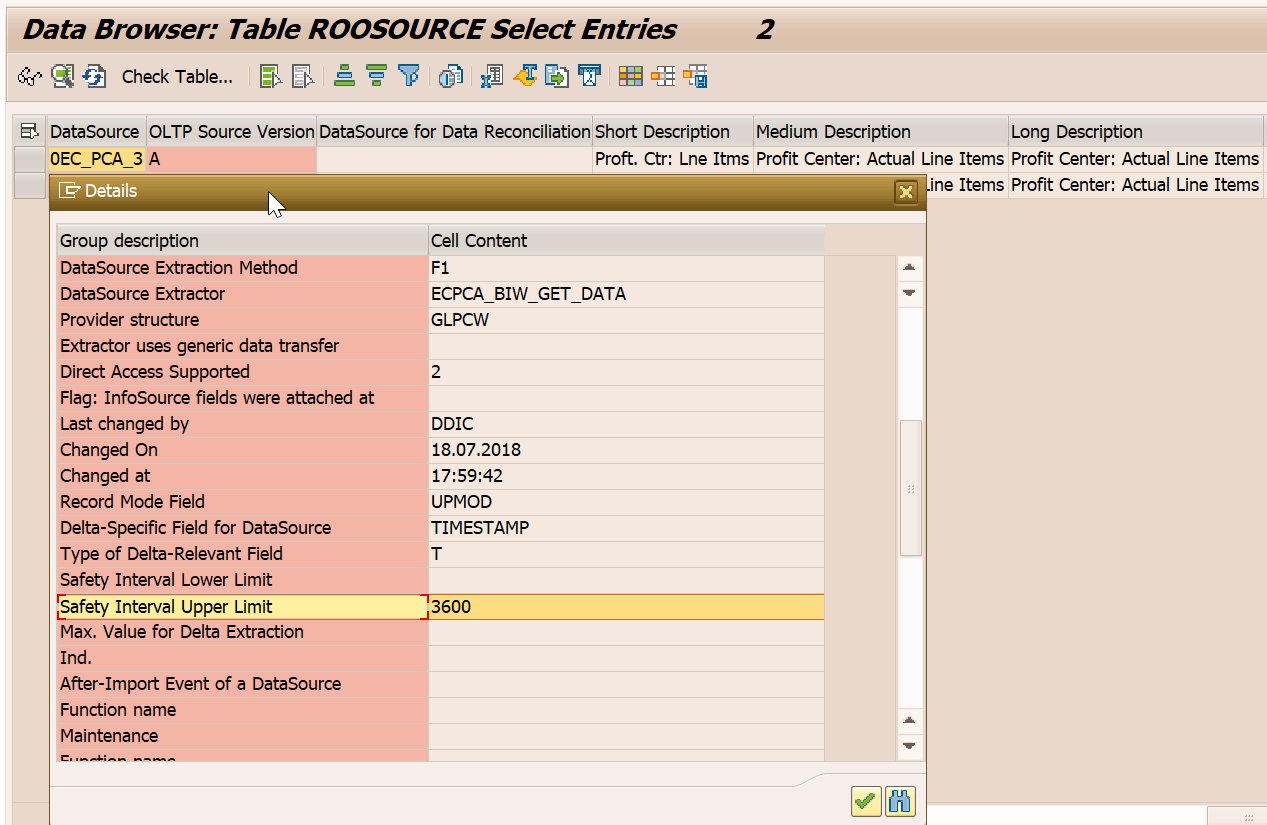
Task: Click upper scroll-down arrow in Details list
Action: click(909, 293)
